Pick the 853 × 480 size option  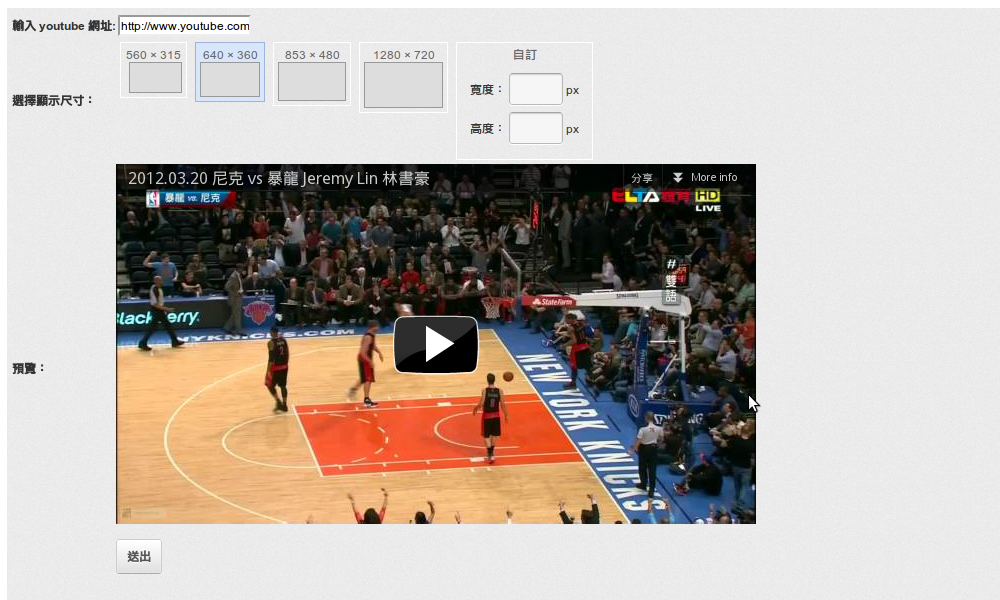tap(312, 74)
